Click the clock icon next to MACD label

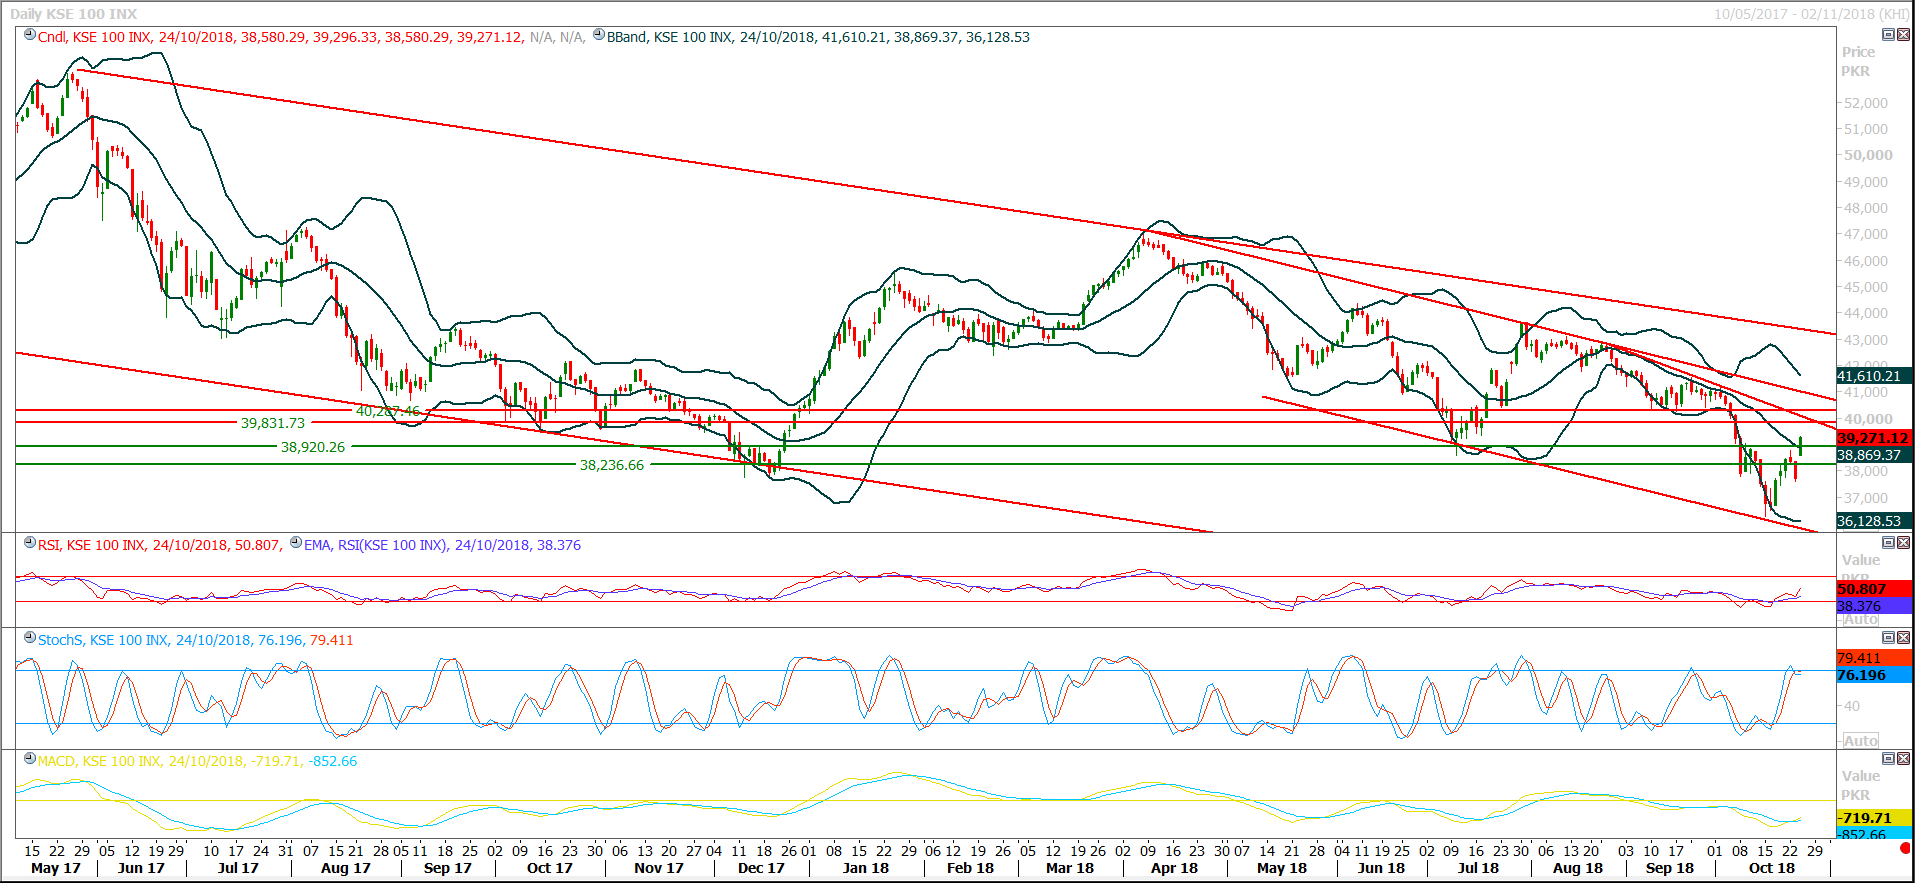(30, 759)
